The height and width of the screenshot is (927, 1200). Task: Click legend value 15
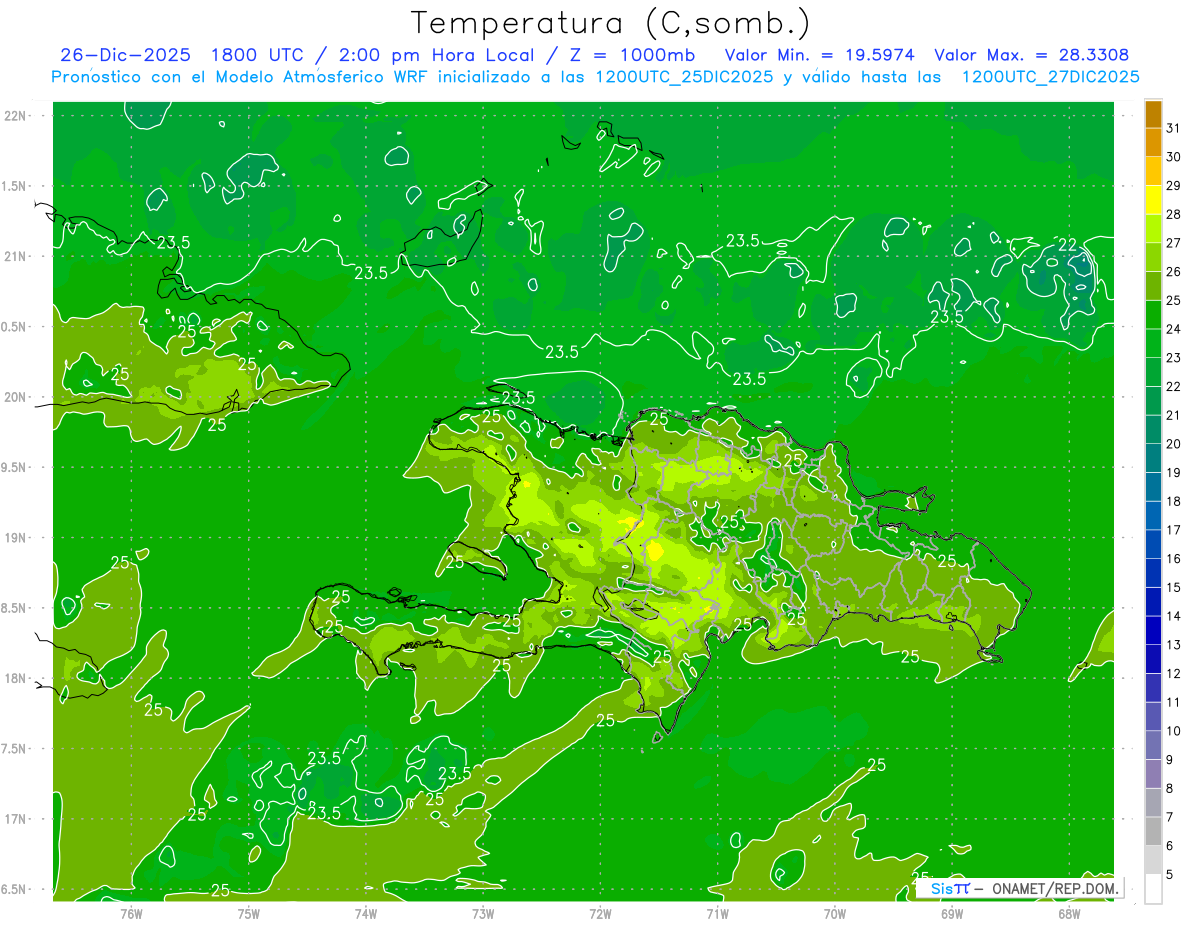[1173, 587]
